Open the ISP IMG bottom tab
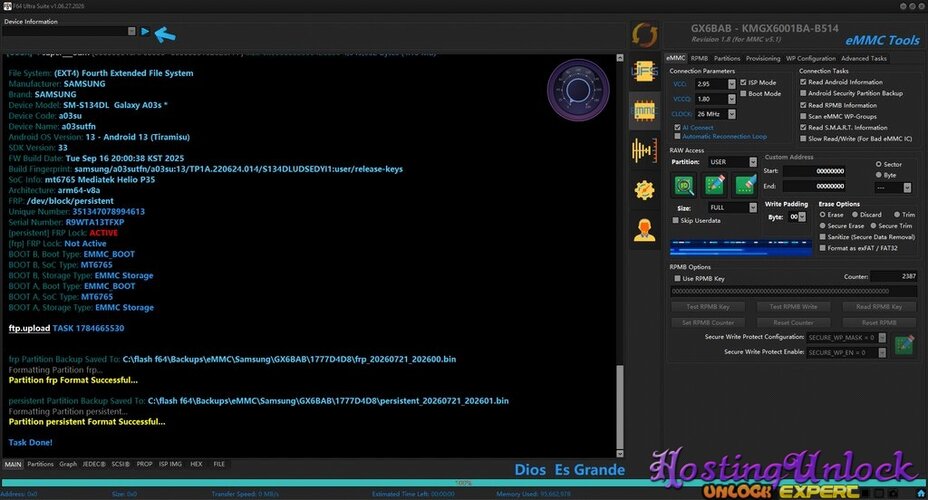928x500 pixels. pos(170,464)
